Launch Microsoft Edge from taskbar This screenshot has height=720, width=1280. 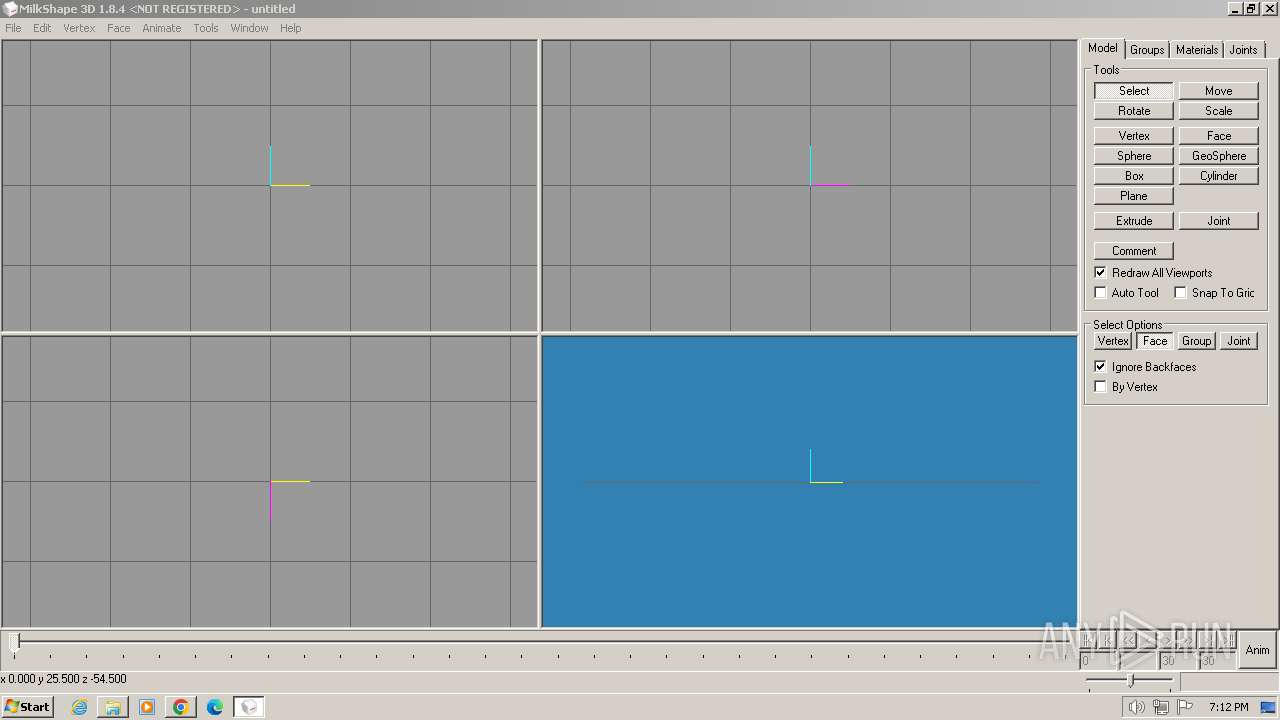pos(215,707)
